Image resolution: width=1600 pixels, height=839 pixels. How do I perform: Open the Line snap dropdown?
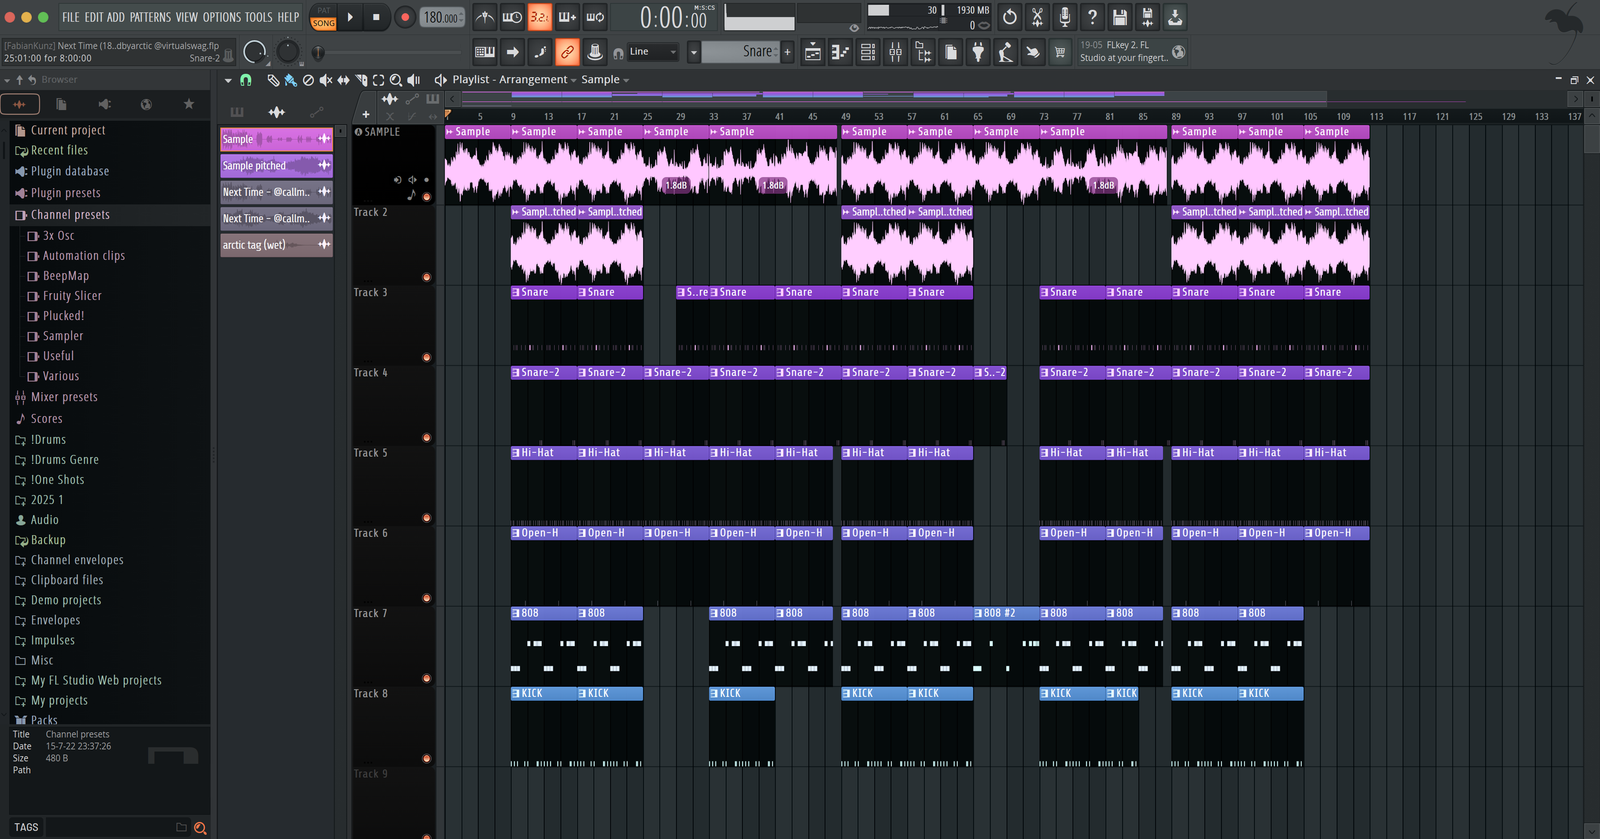653,52
